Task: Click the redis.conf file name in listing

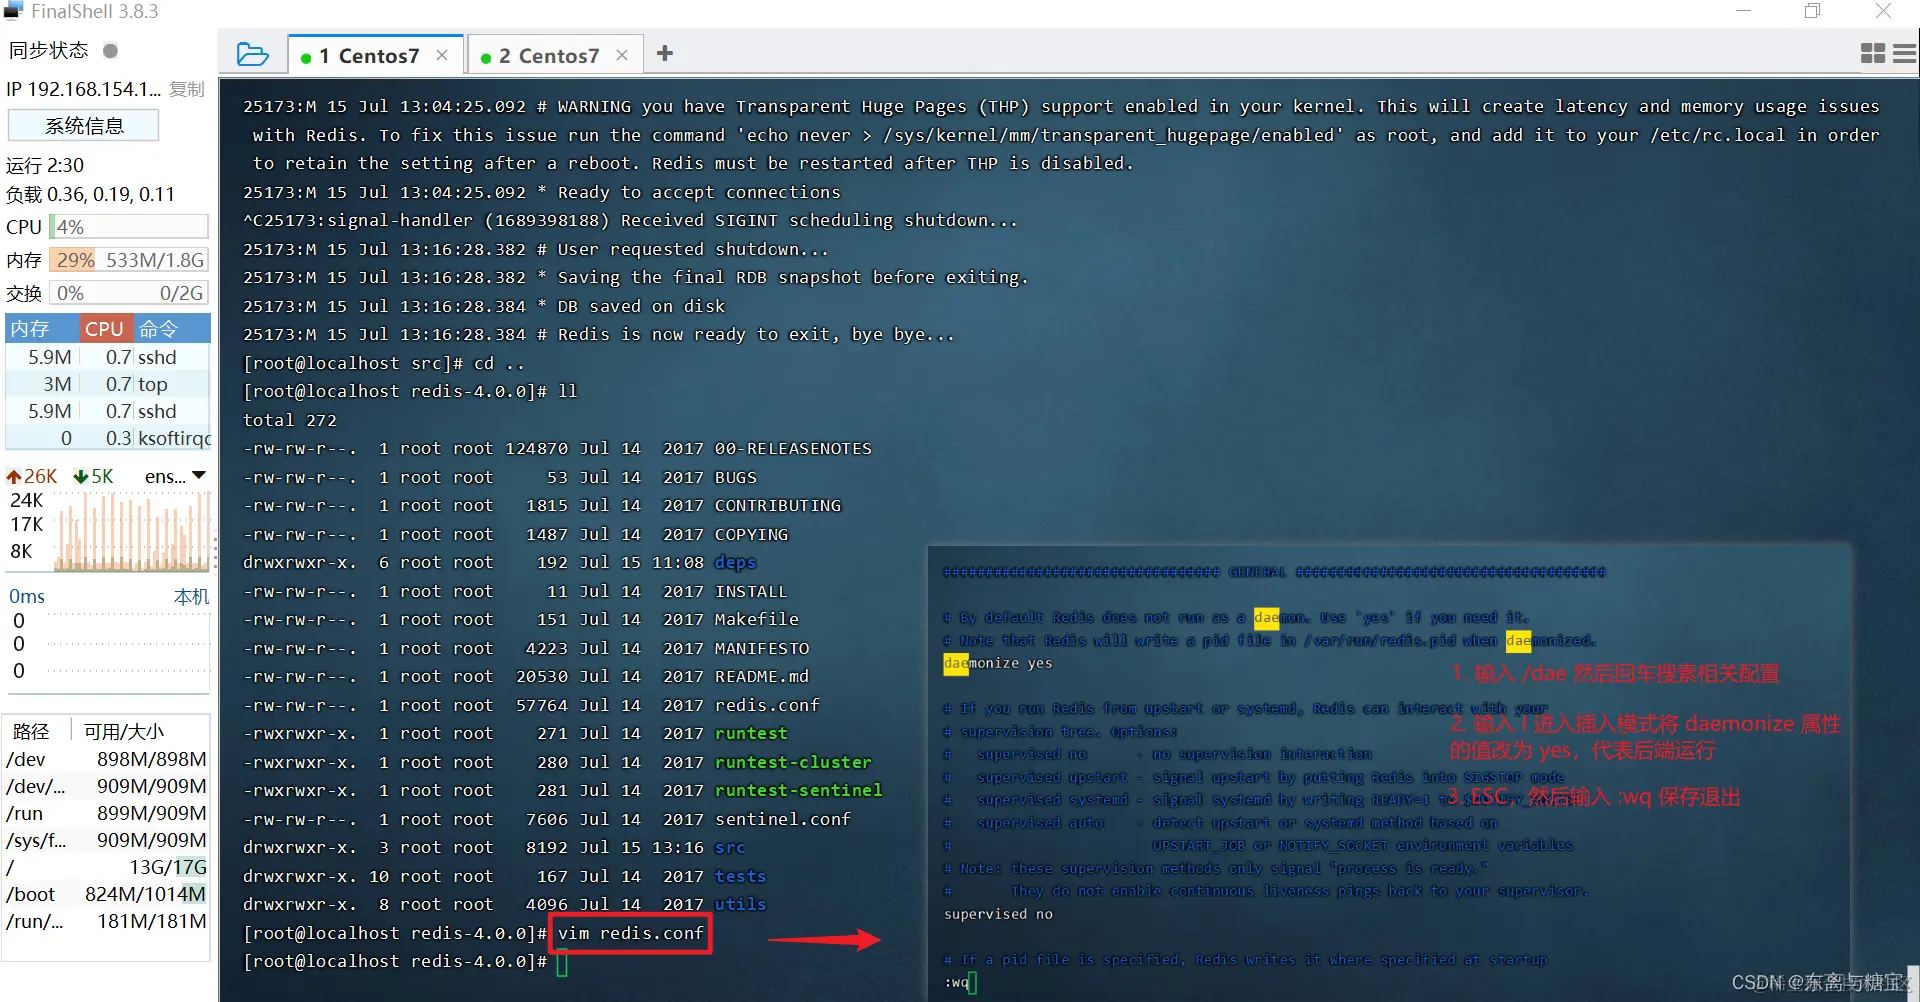Action: 767,705
